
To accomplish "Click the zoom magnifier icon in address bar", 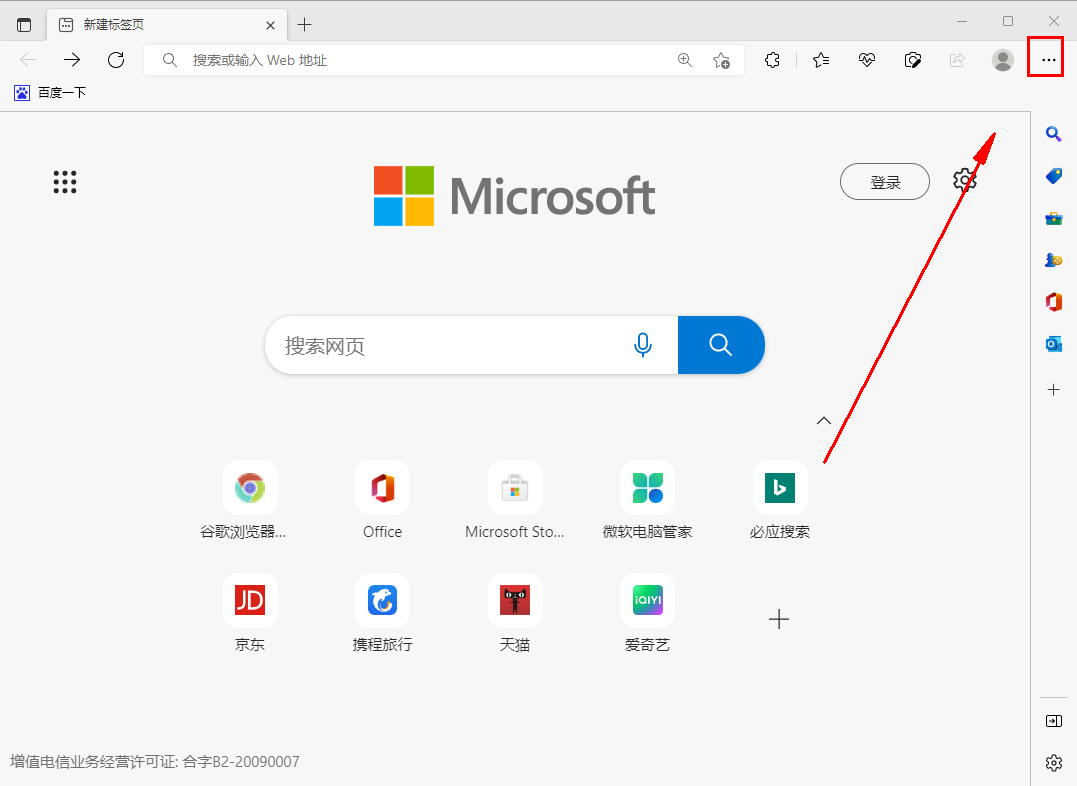I will click(685, 60).
